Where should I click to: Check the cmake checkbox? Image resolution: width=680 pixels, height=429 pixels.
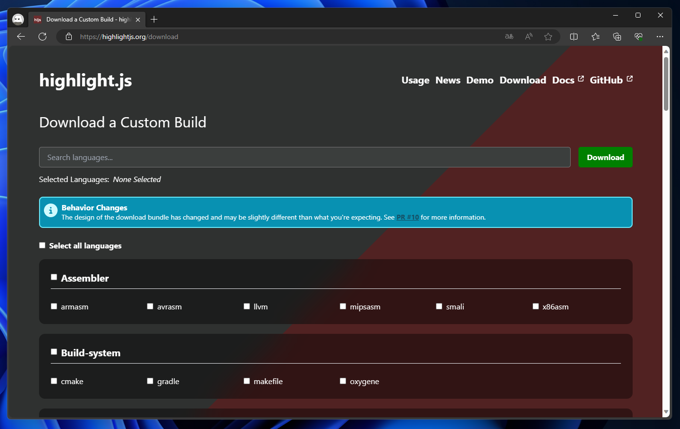tap(54, 381)
